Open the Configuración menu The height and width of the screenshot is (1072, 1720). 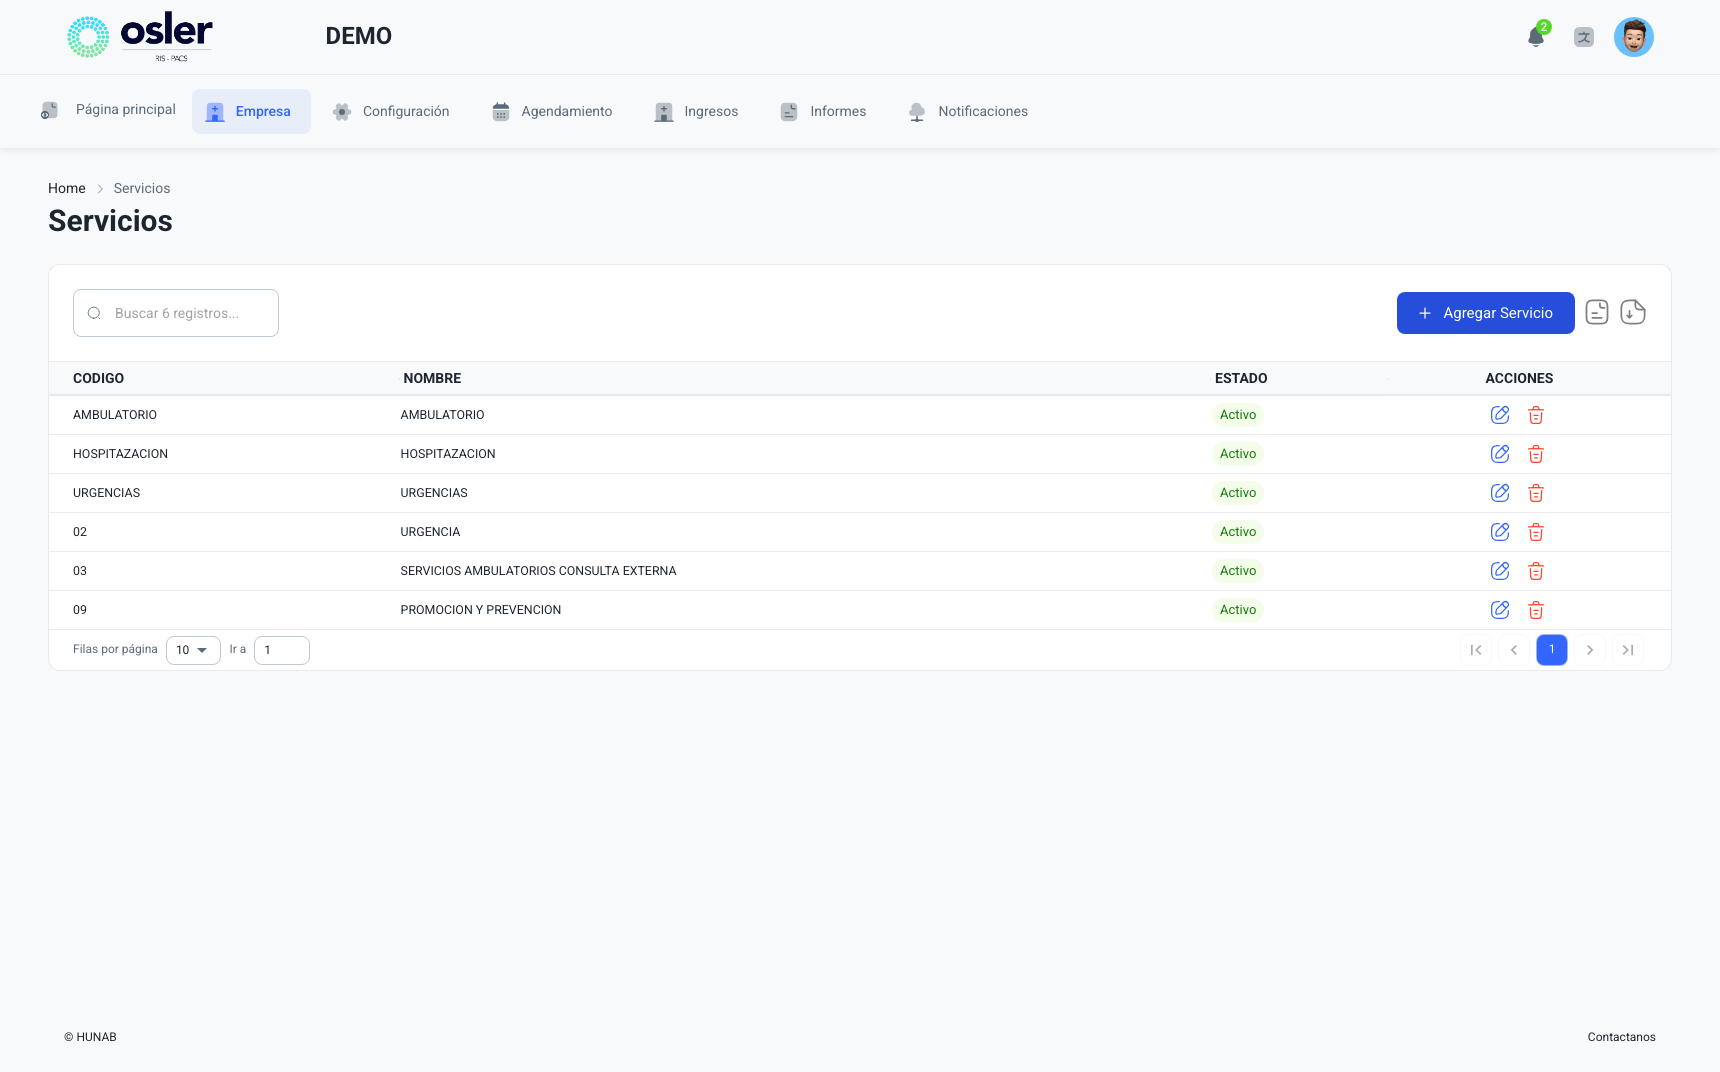391,111
